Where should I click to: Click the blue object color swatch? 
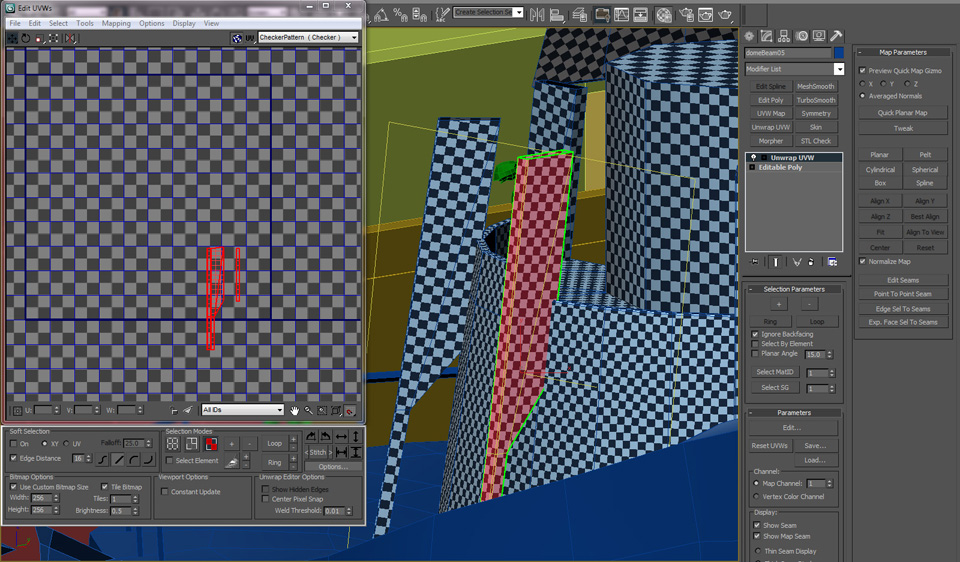839,53
